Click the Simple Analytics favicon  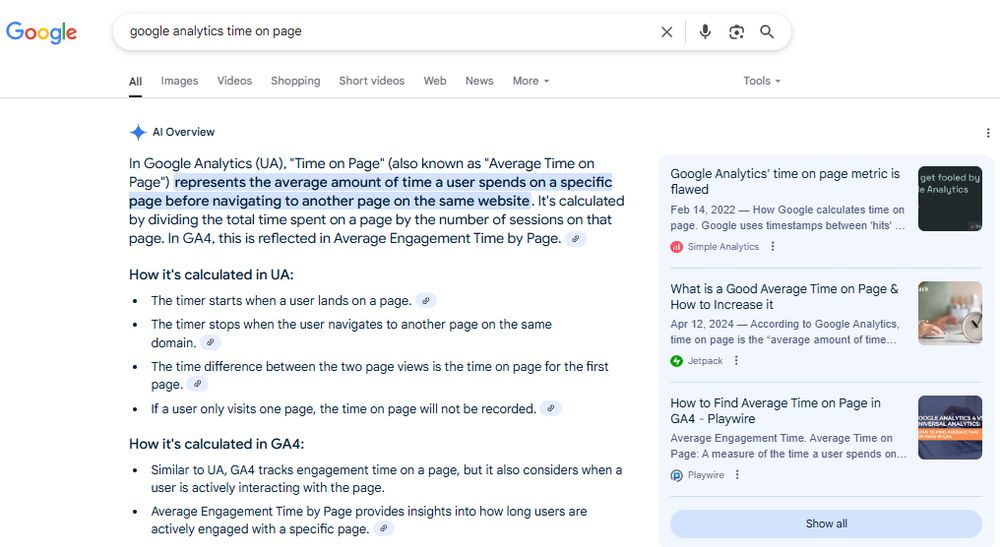click(x=677, y=247)
